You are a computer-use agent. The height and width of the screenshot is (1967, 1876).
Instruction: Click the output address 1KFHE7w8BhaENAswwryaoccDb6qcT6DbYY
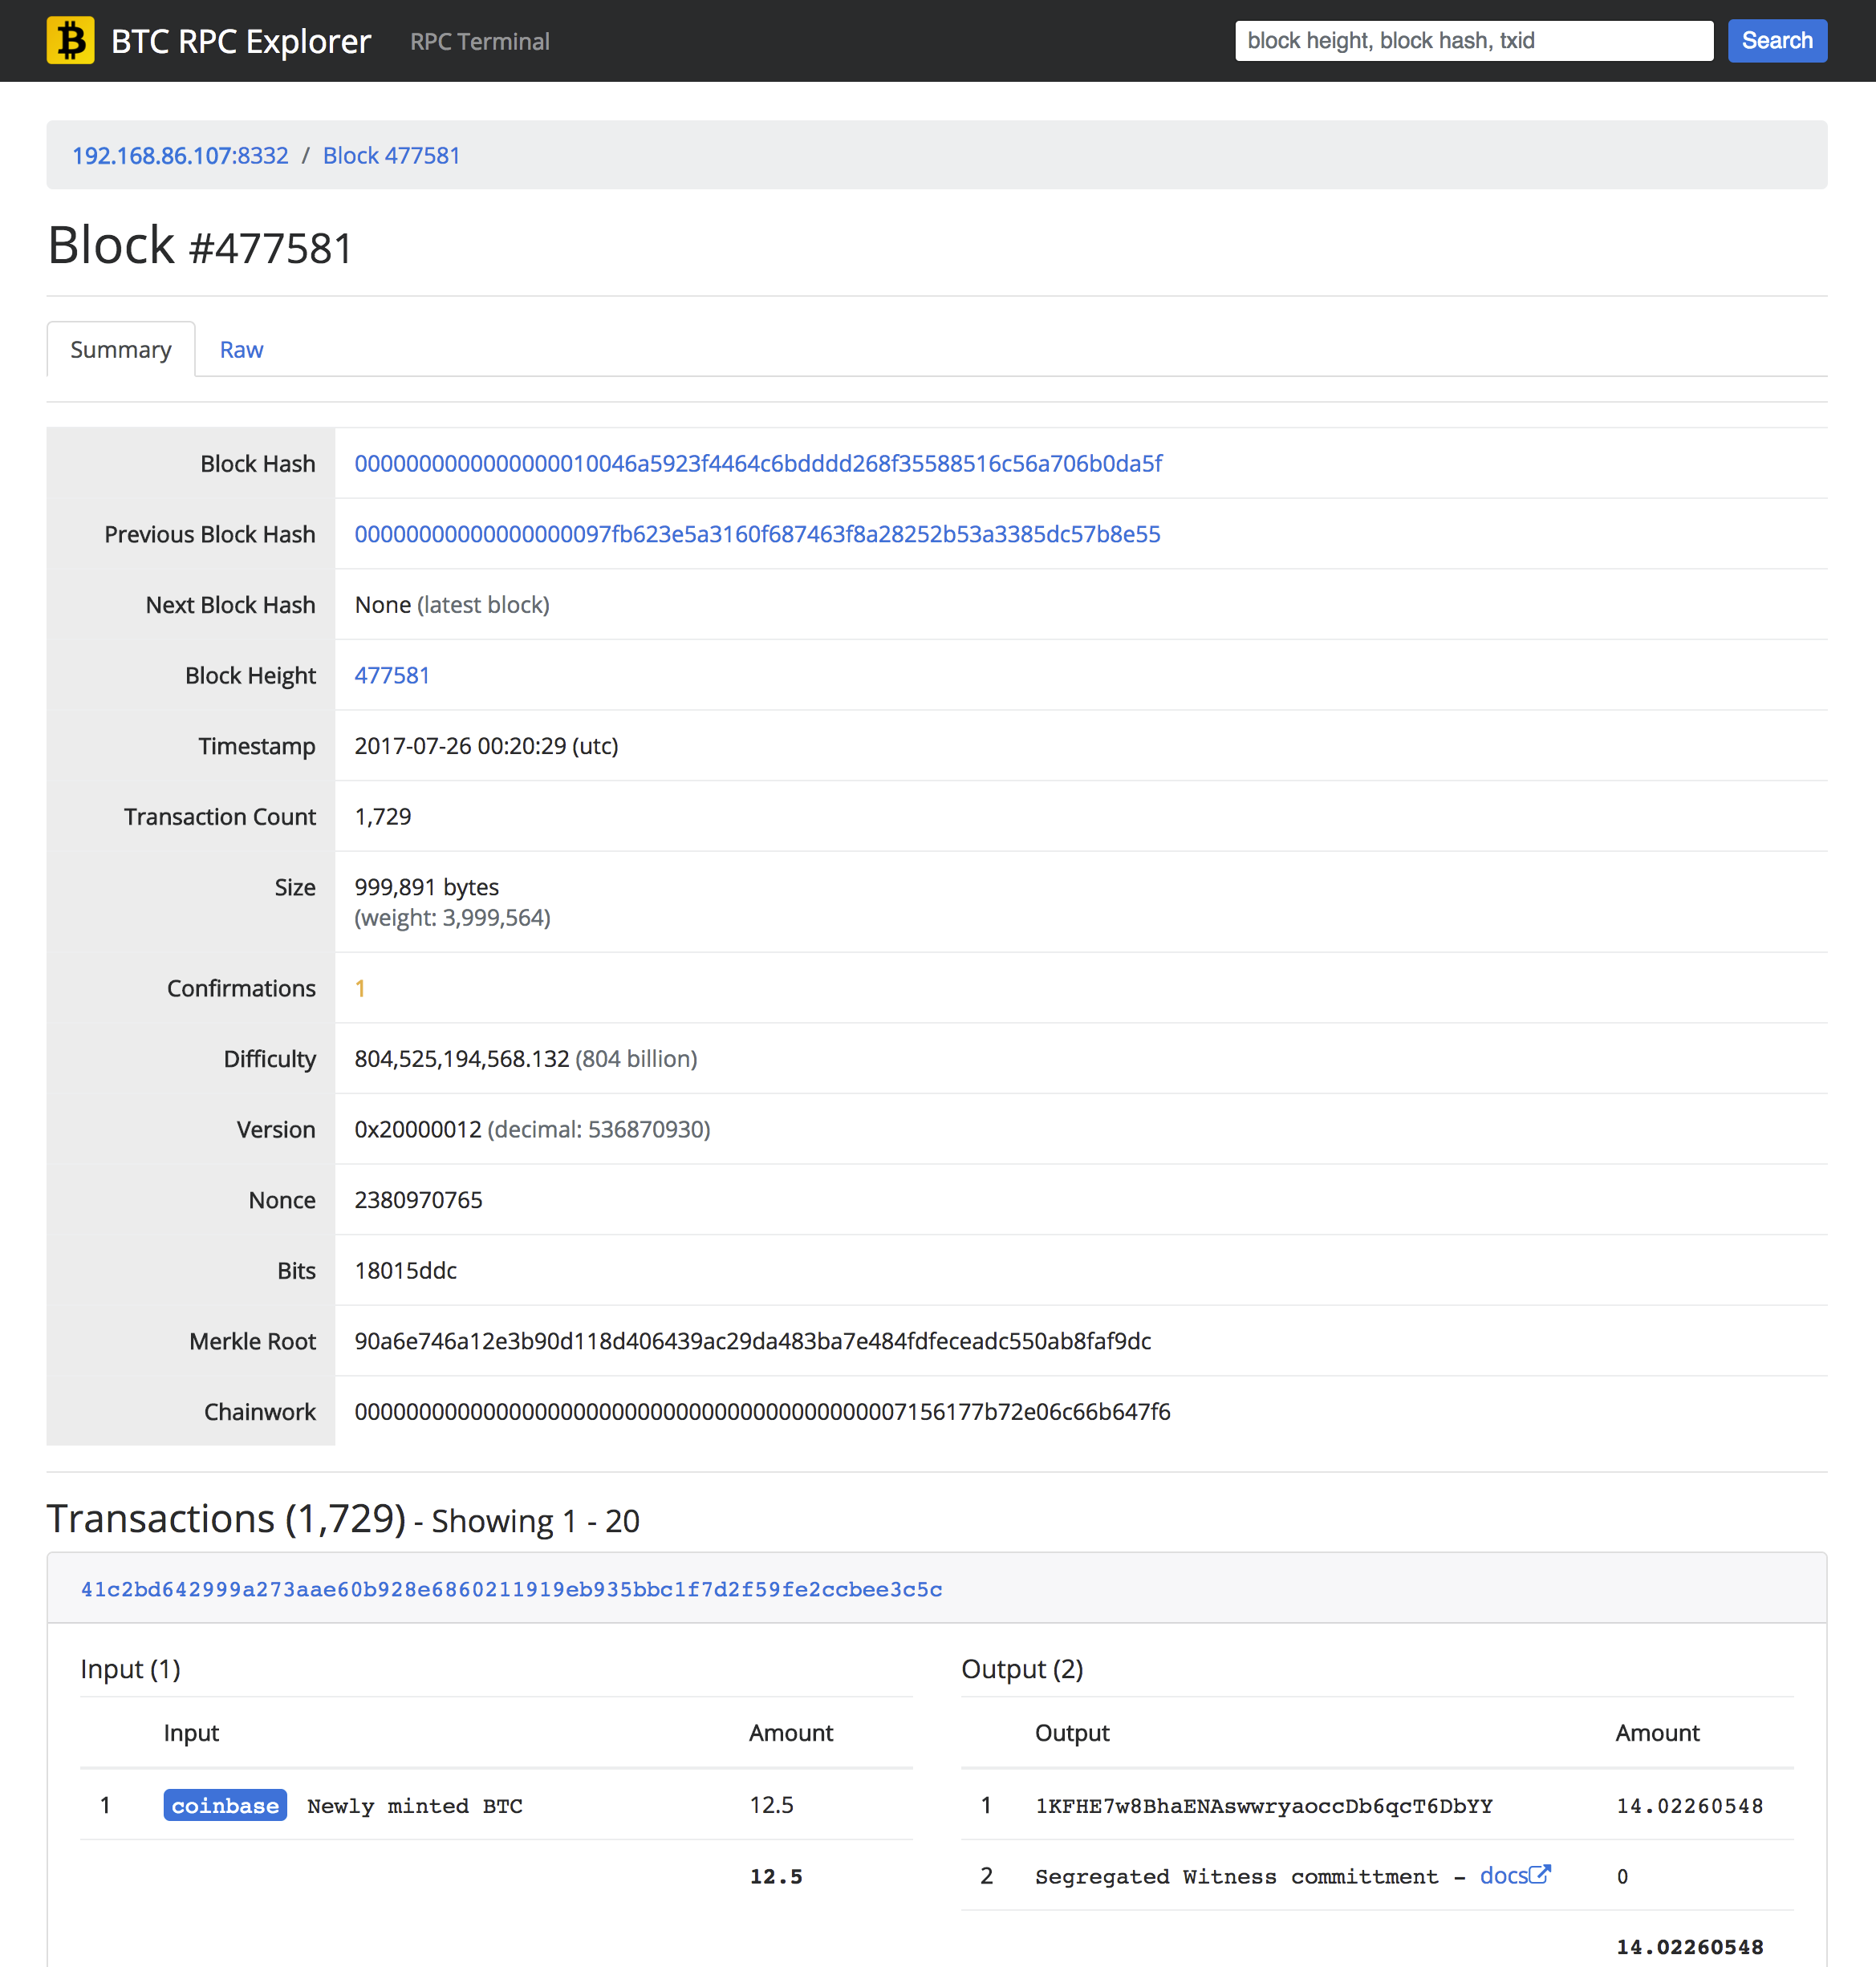pyautogui.click(x=1263, y=1806)
